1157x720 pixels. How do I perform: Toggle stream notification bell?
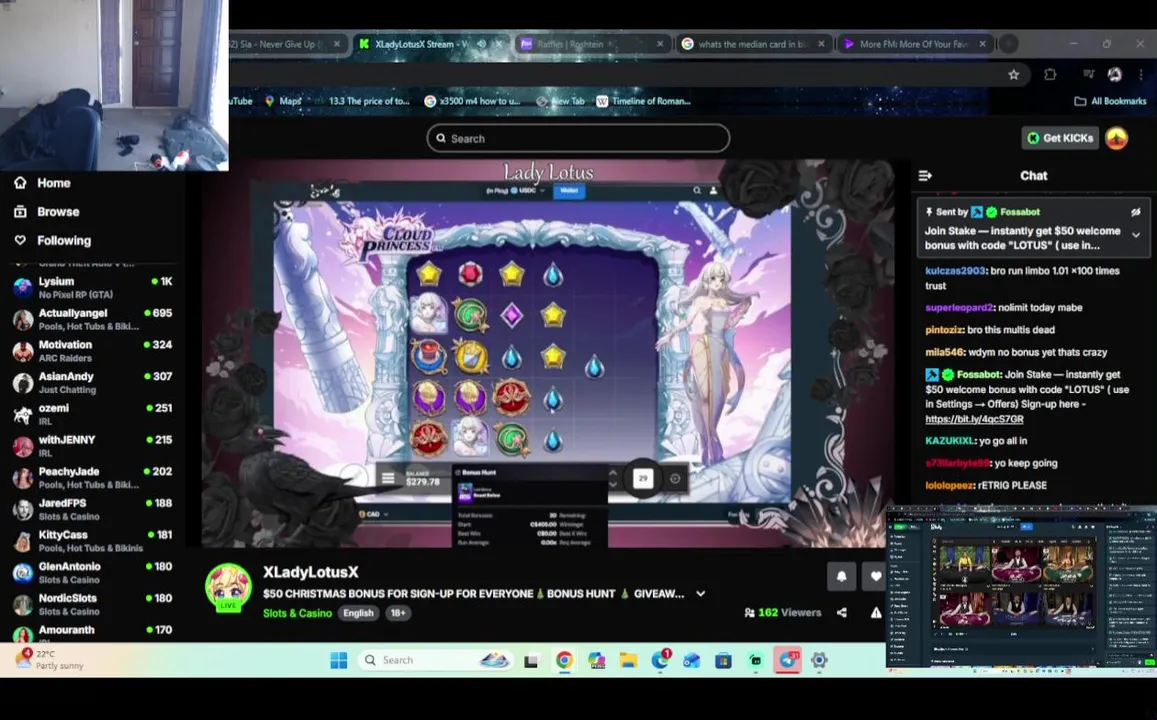842,576
